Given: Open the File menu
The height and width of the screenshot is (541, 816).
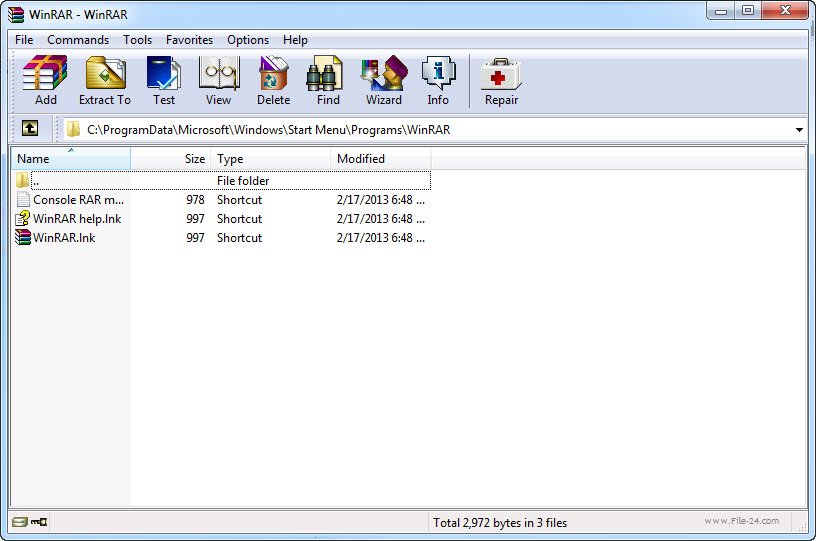Looking at the screenshot, I should click(x=24, y=40).
